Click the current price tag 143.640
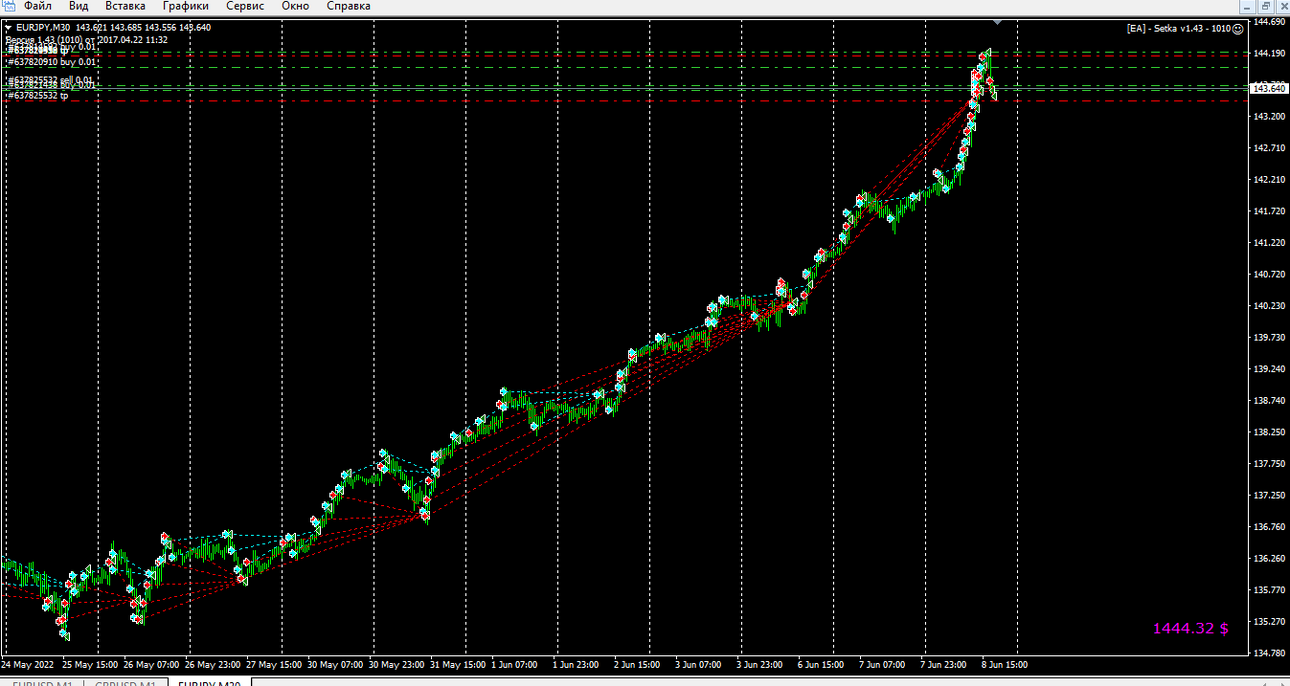Image resolution: width=1290 pixels, height=686 pixels. click(1268, 88)
